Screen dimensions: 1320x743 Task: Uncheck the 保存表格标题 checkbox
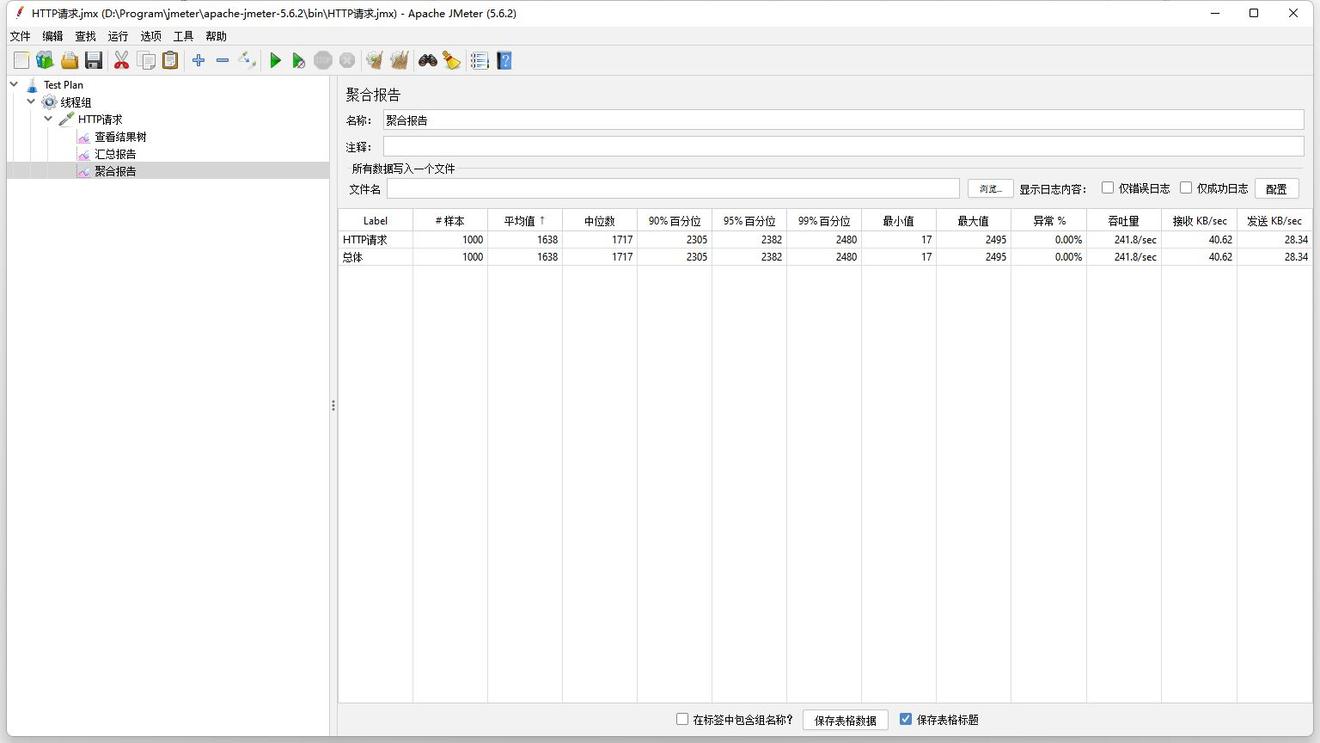pos(906,719)
